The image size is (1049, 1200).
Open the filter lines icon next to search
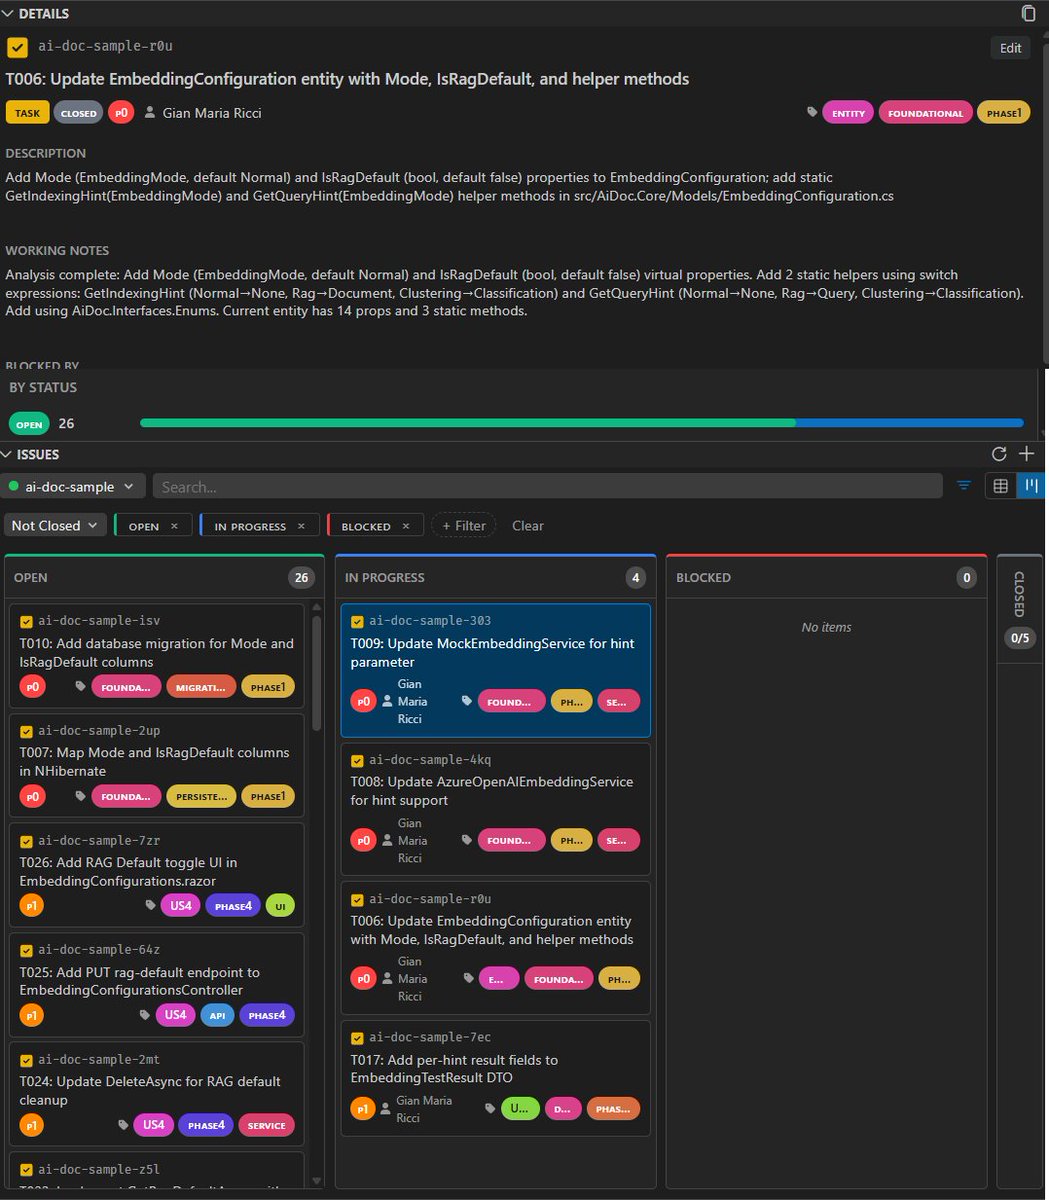pyautogui.click(x=964, y=486)
